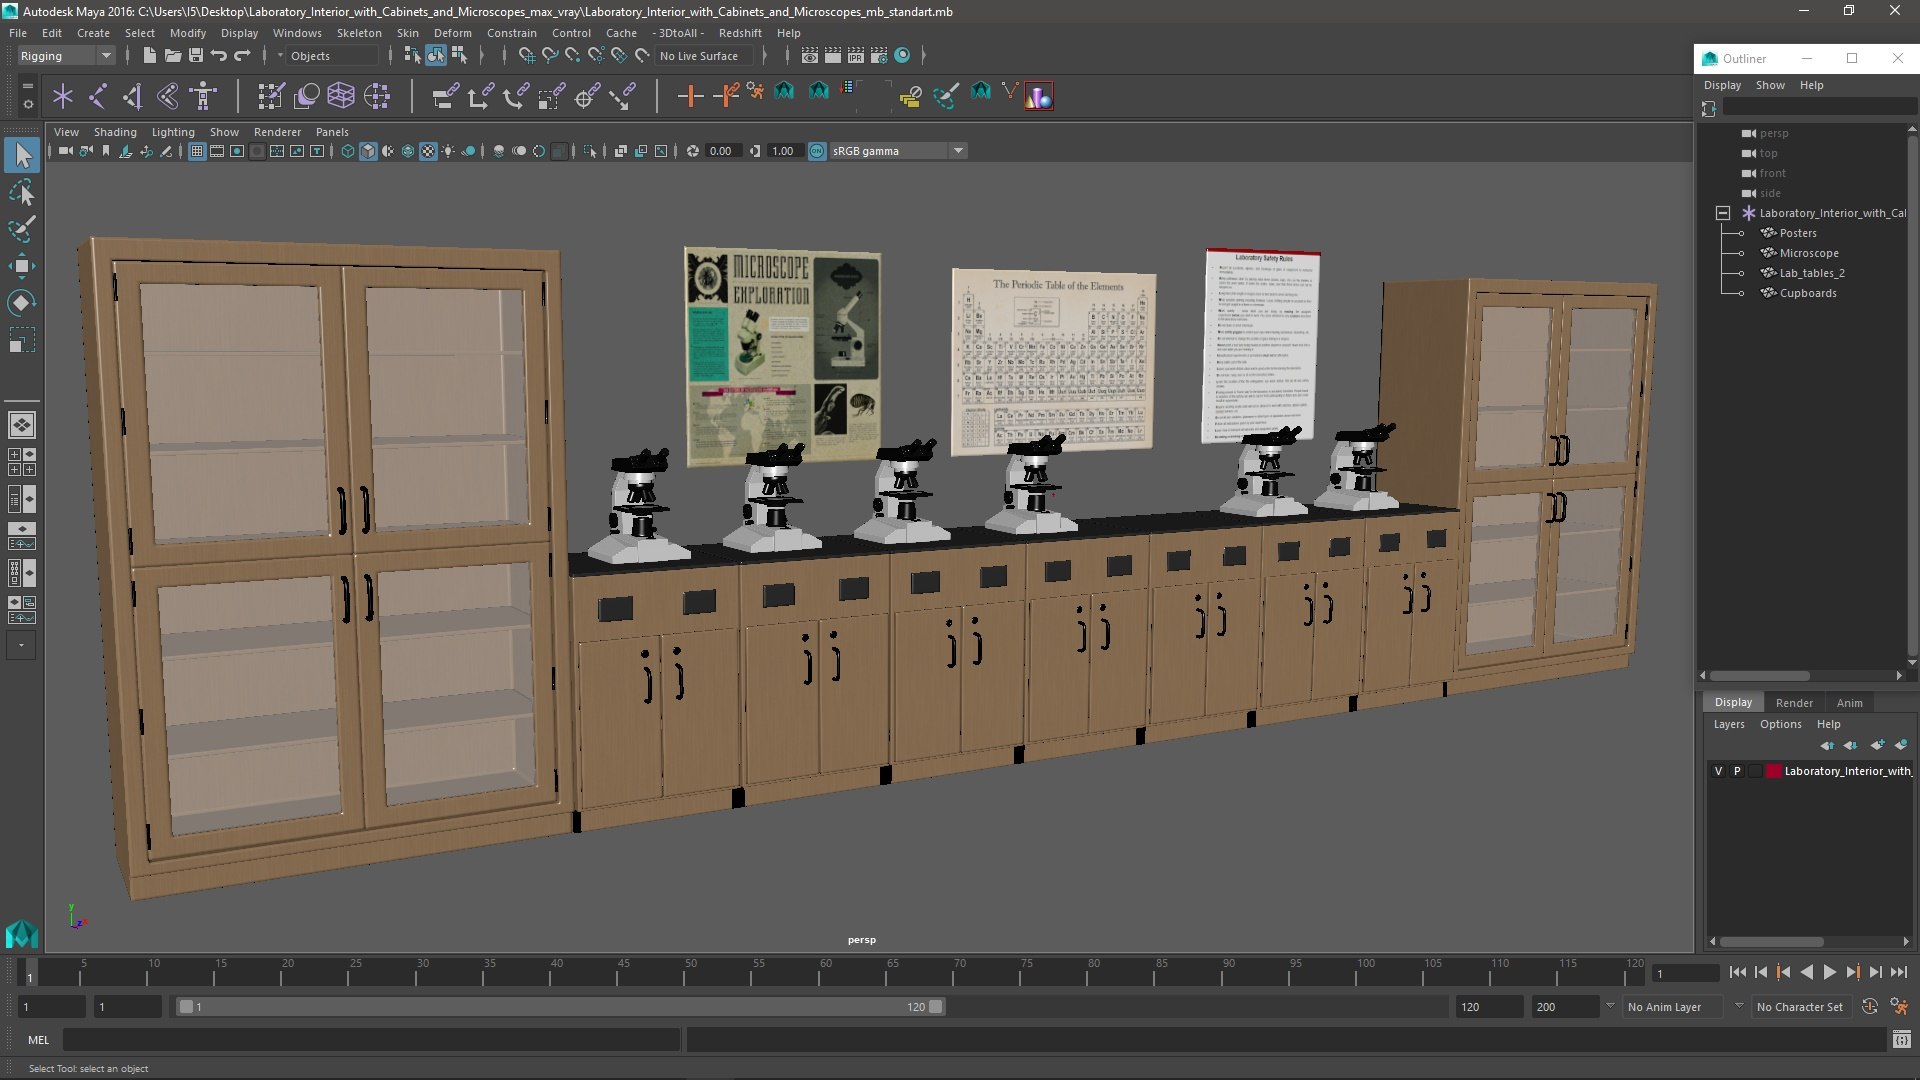Open the Outliner Show menu

point(1770,85)
